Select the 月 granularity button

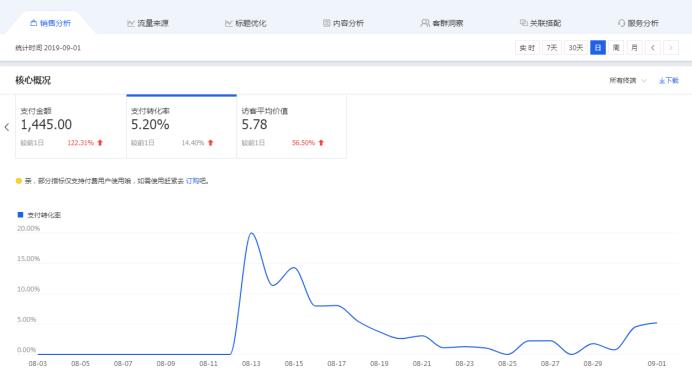coord(634,48)
